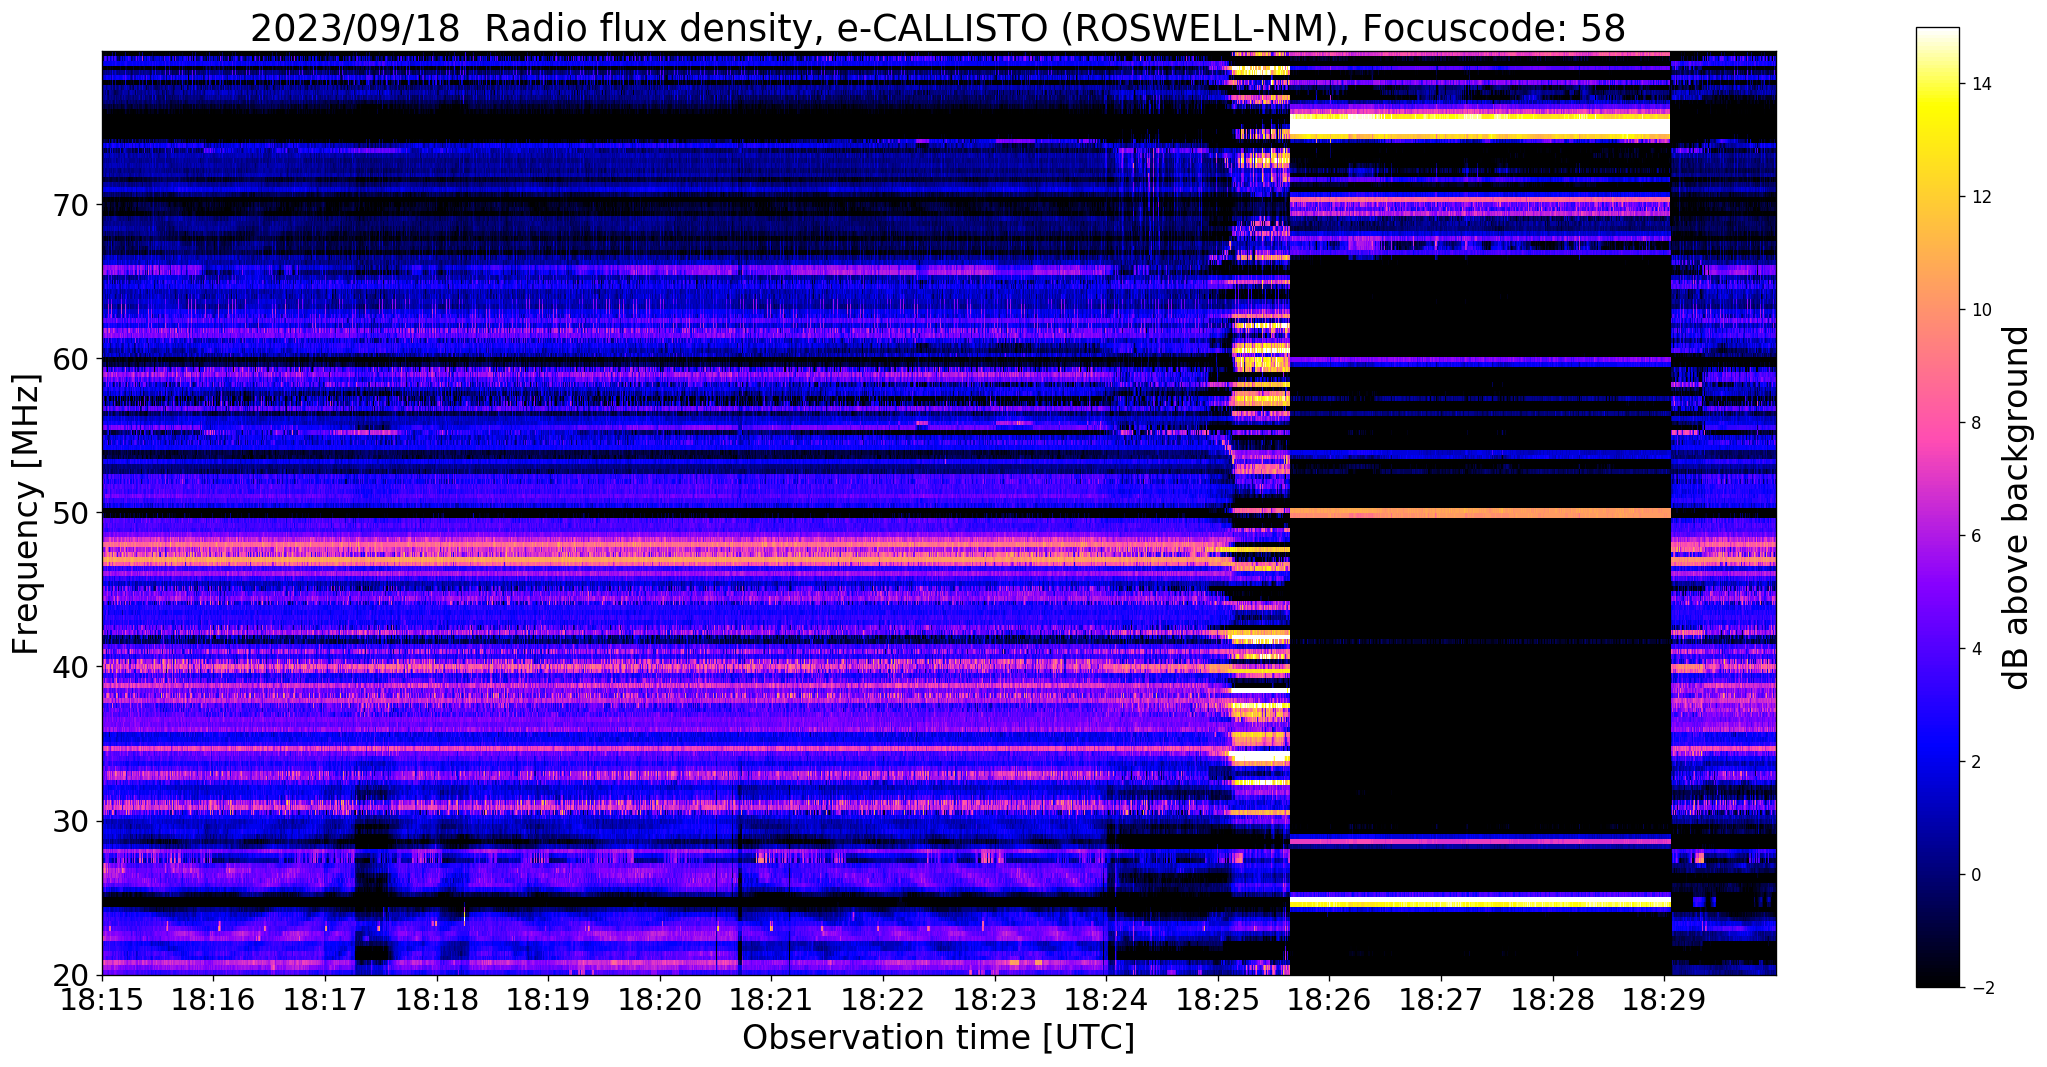Click the 50 MHz frequency tick label
This screenshot has height=1067, width=2047.
72,513
